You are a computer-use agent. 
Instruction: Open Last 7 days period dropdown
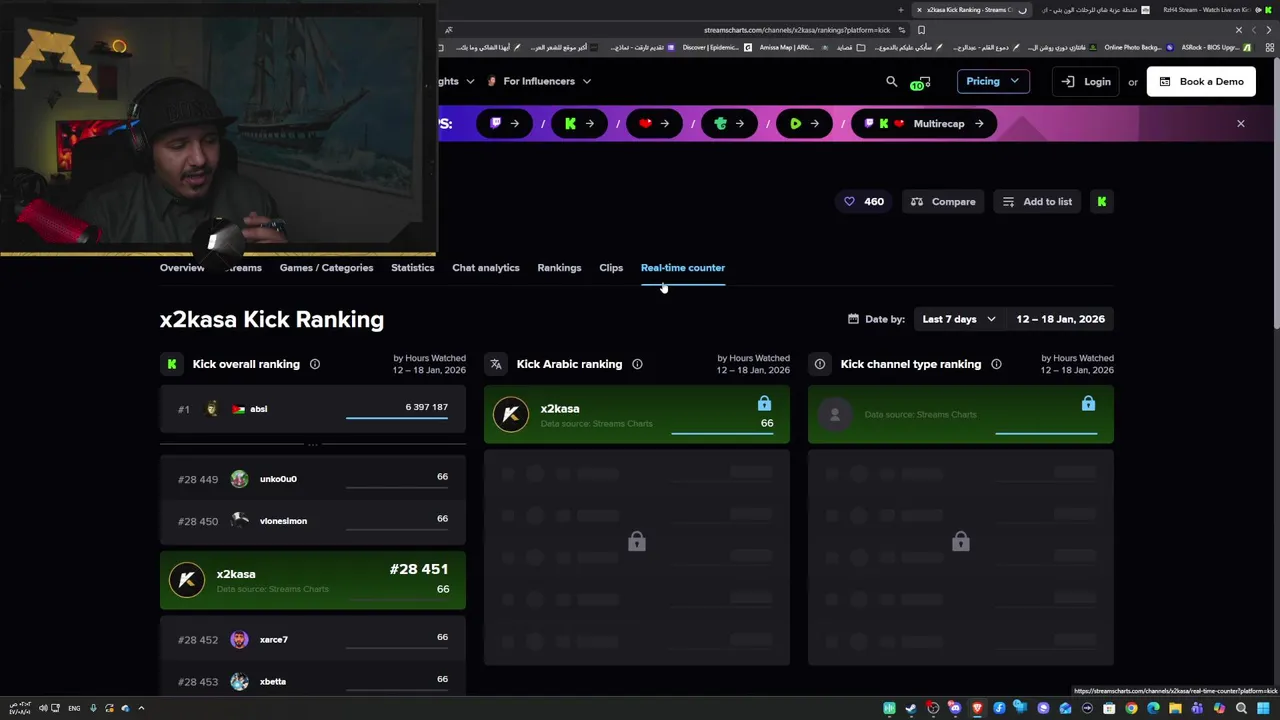point(959,319)
